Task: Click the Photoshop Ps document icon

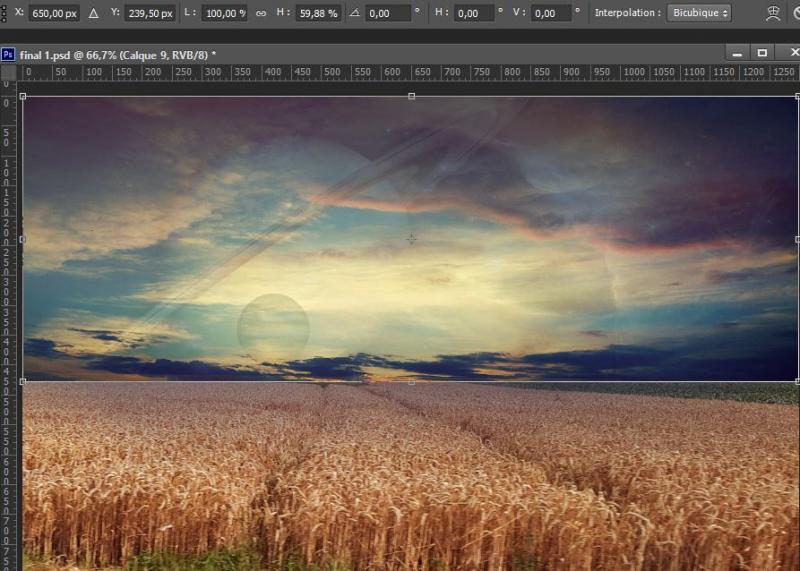Action: tap(8, 54)
